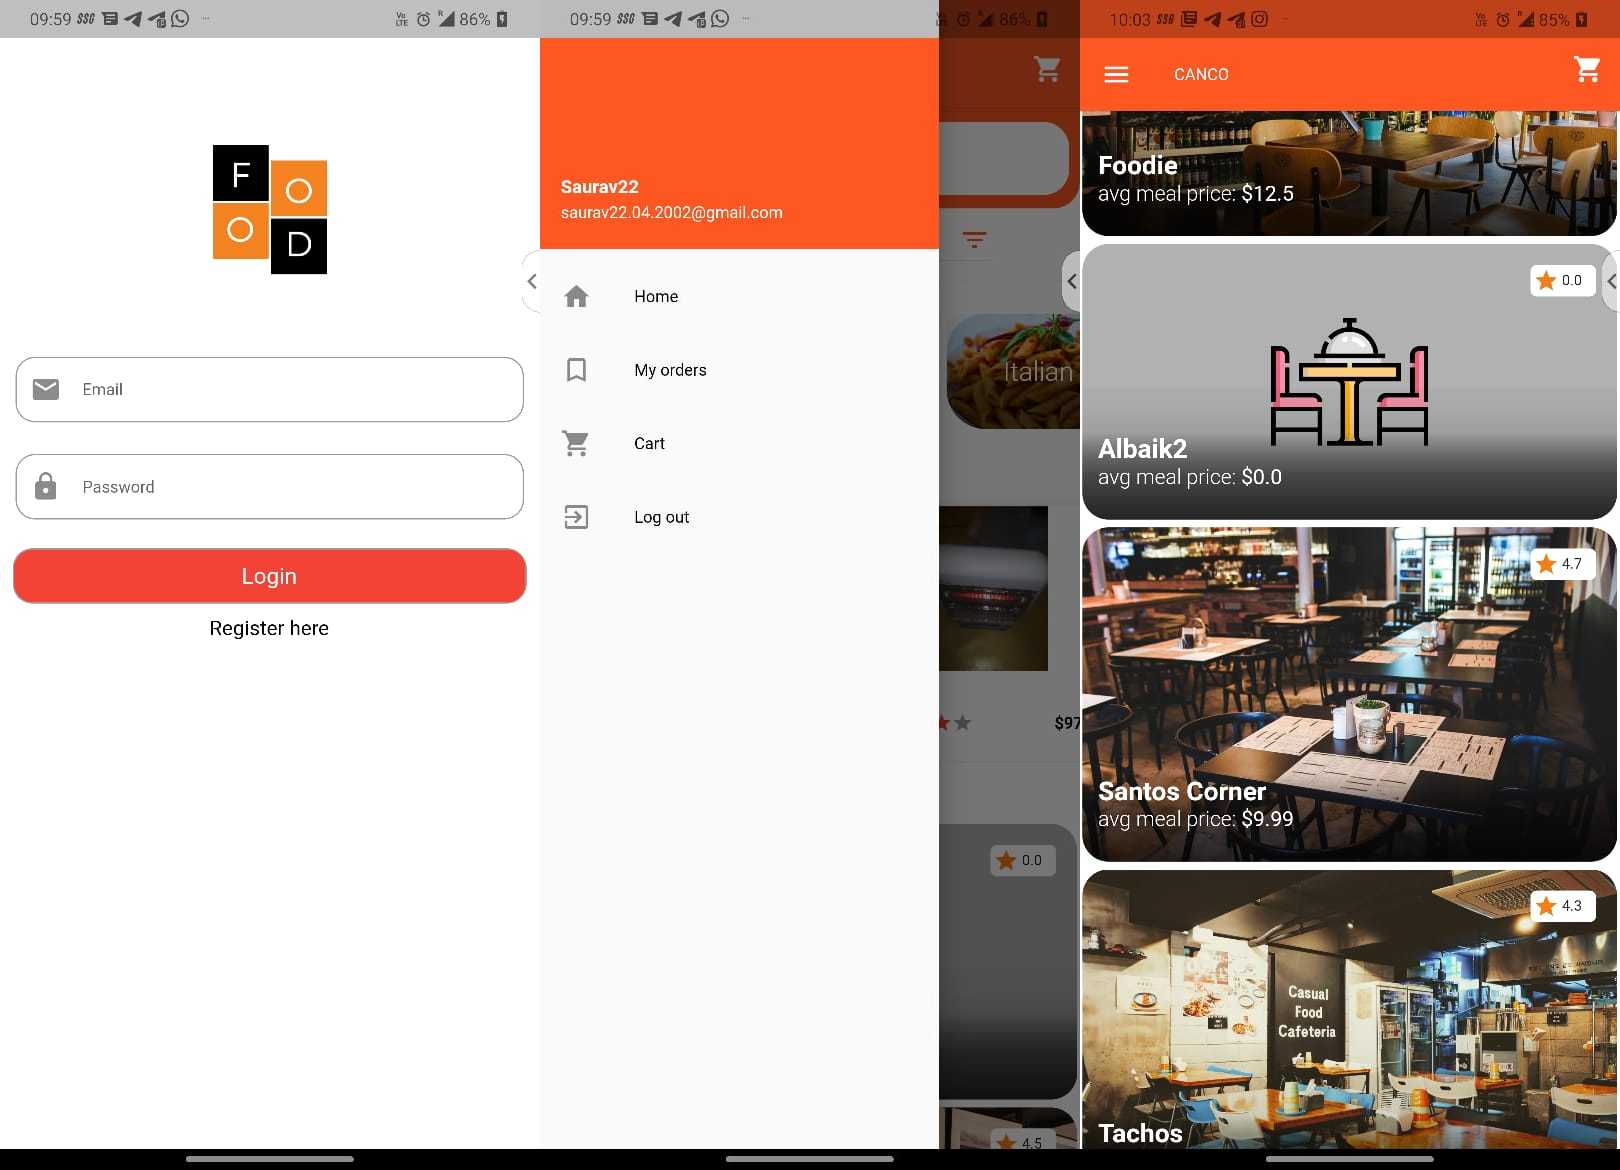Click the bookmark icon for My orders
Image resolution: width=1620 pixels, height=1170 pixels.
coord(576,370)
